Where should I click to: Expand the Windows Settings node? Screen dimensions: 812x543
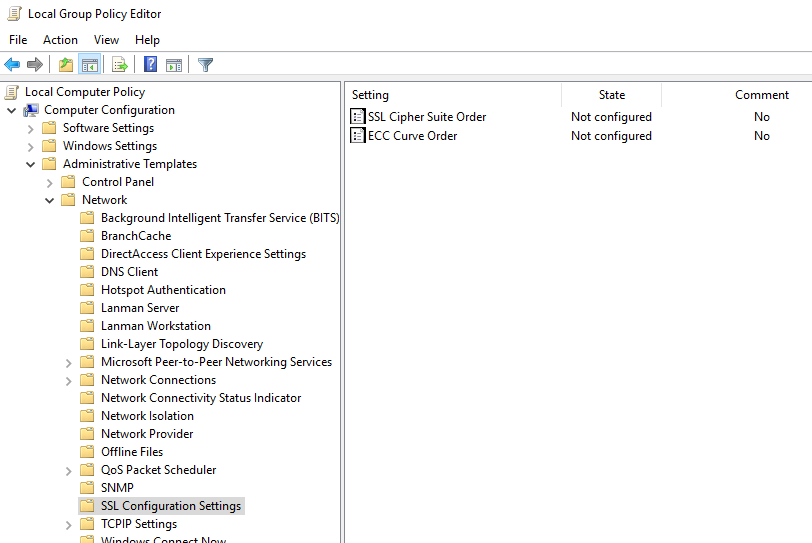pos(31,147)
